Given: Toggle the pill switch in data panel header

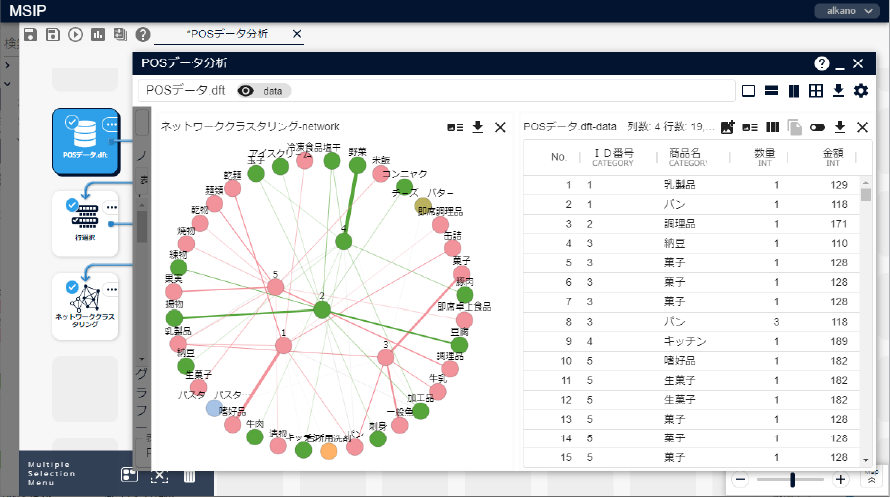Looking at the screenshot, I should [x=818, y=127].
